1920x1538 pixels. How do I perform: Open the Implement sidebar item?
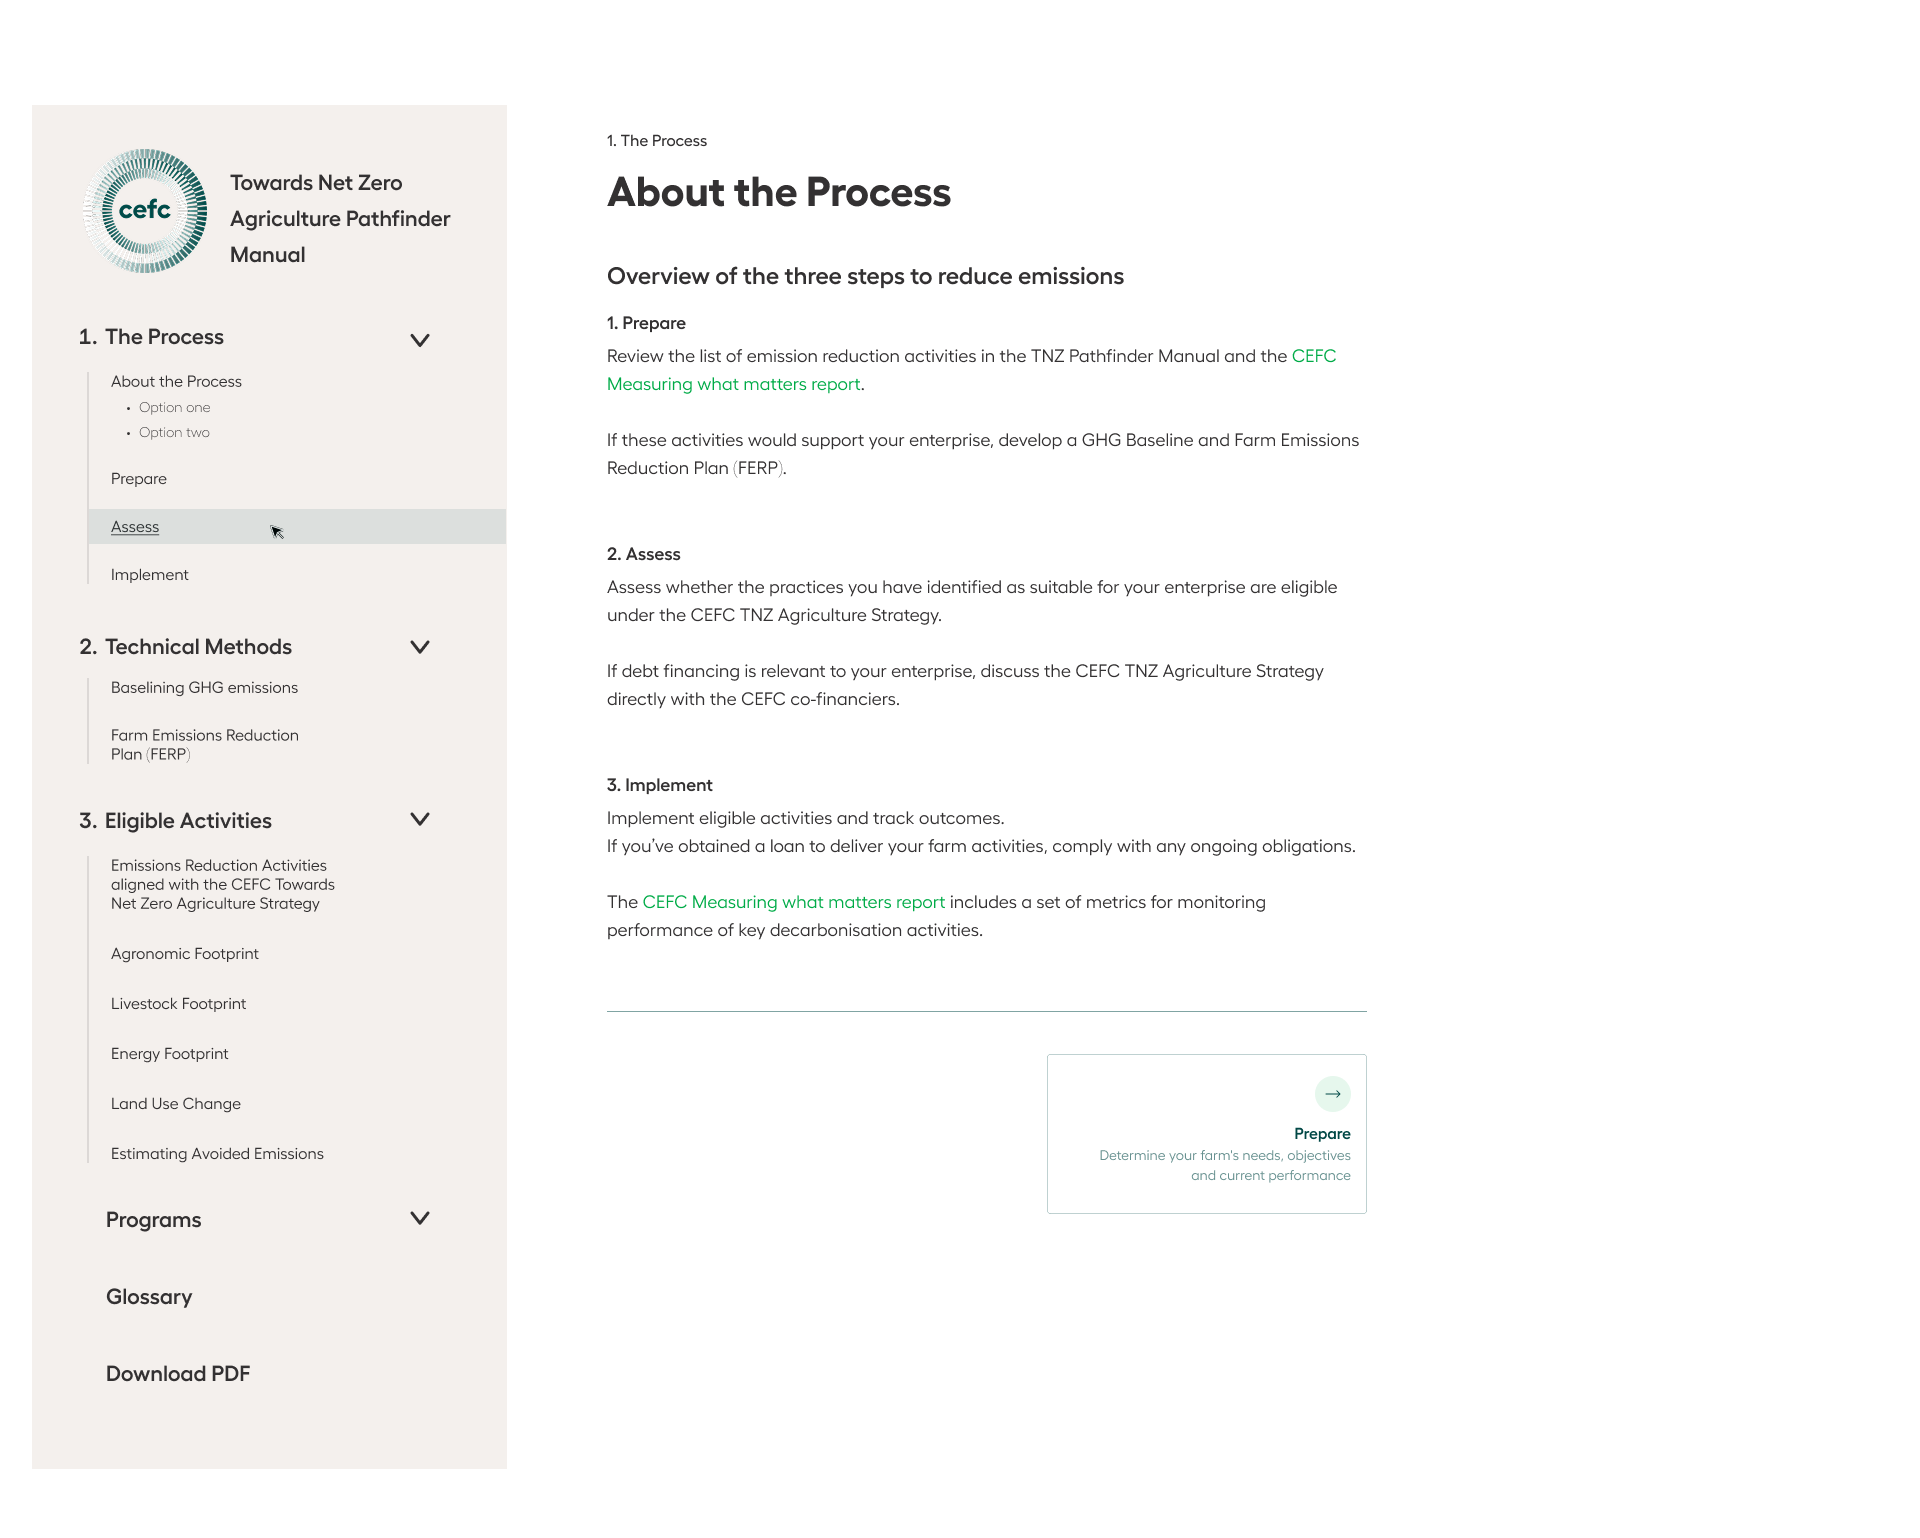click(150, 575)
